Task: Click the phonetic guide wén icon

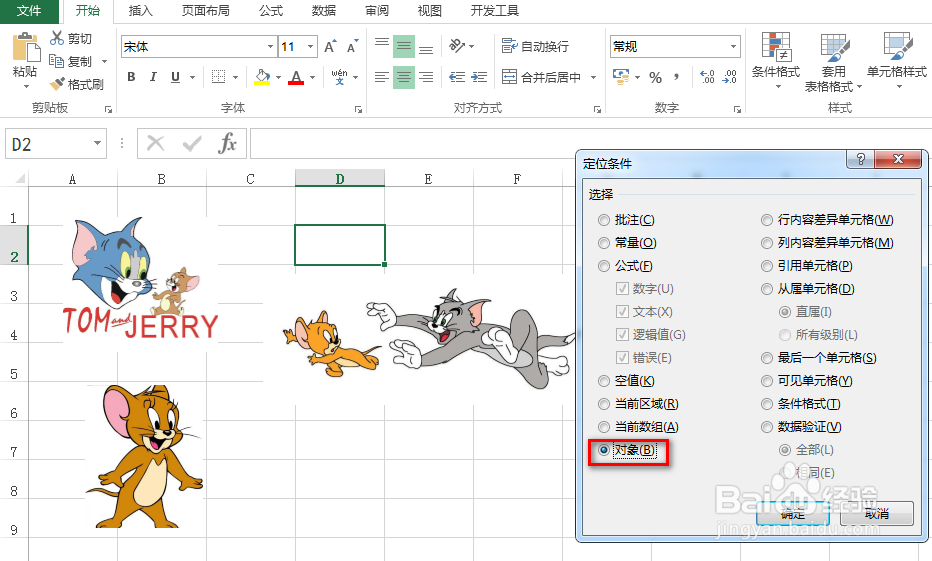Action: pyautogui.click(x=339, y=77)
